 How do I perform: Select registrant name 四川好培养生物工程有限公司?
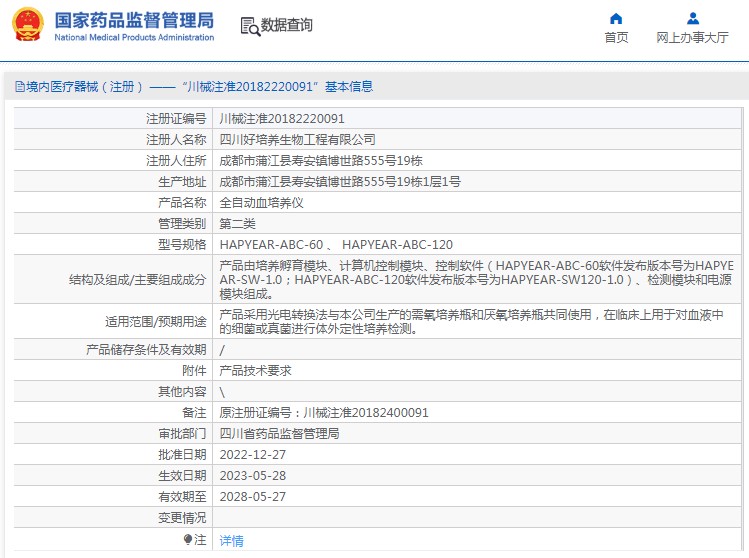point(297,140)
